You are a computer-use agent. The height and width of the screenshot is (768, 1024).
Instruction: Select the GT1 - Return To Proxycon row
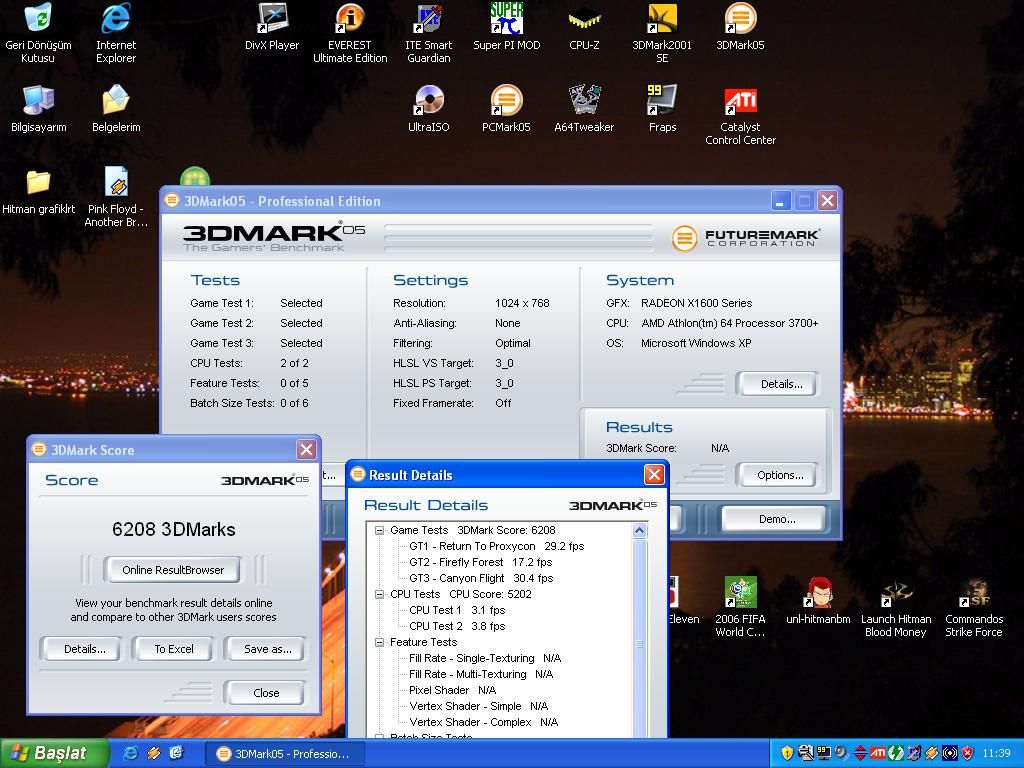coord(496,546)
